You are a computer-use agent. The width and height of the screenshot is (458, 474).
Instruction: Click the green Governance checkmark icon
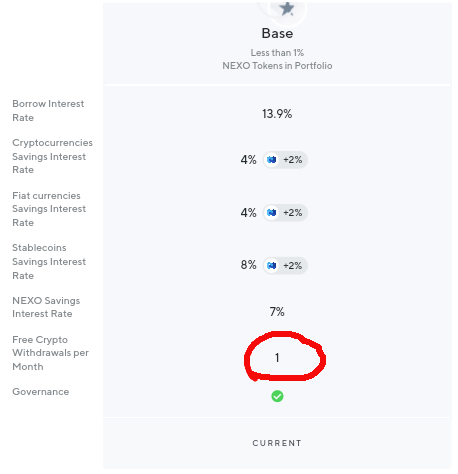click(277, 396)
